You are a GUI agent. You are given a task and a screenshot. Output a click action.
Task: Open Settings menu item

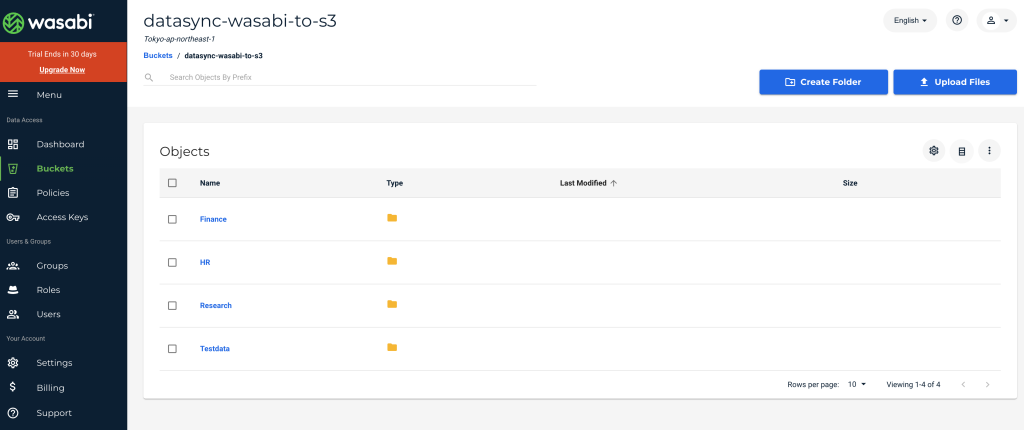pos(54,363)
